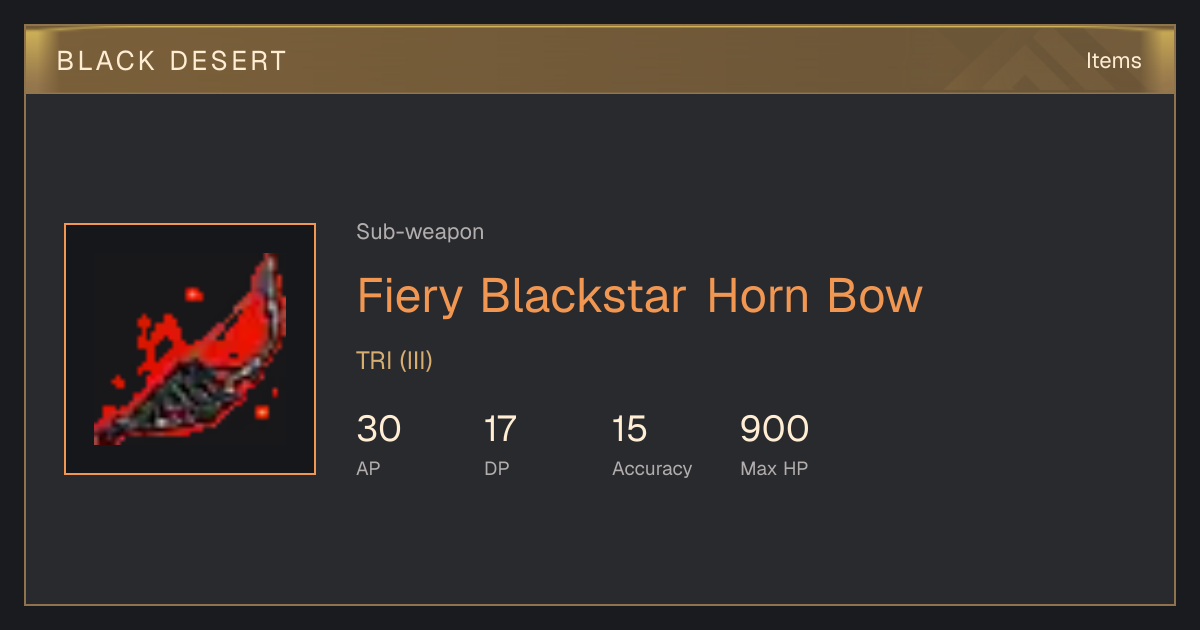Click the Fiery Blackstar Horn Bow icon

point(190,349)
